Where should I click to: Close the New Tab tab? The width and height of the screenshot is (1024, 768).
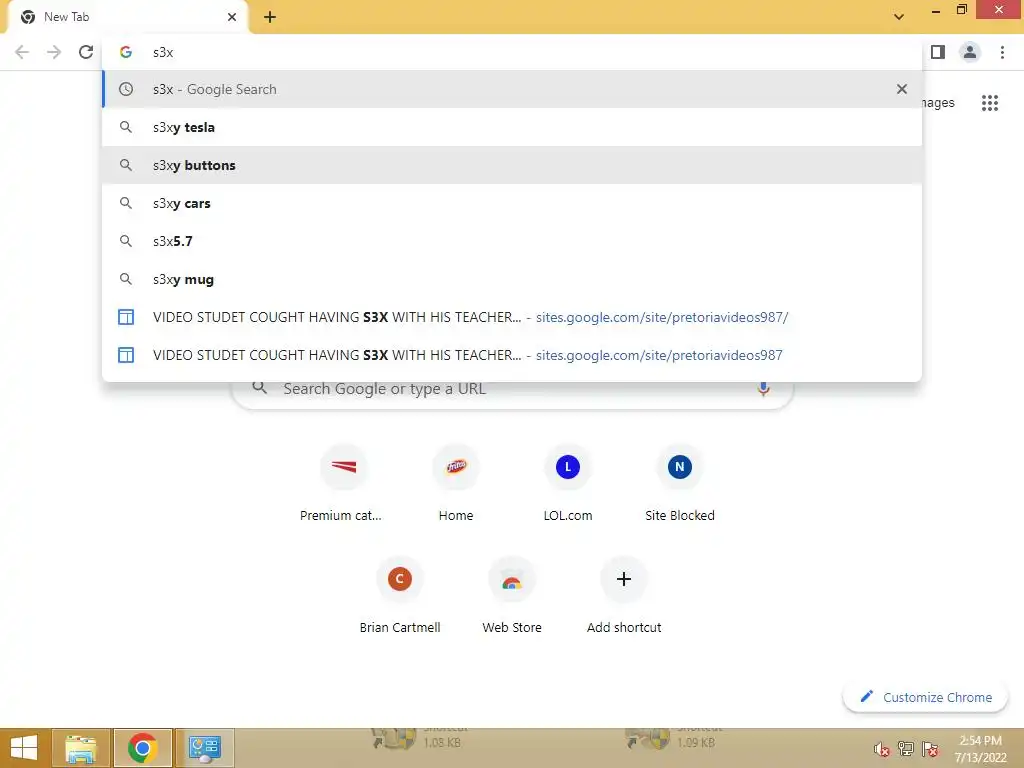pos(232,17)
